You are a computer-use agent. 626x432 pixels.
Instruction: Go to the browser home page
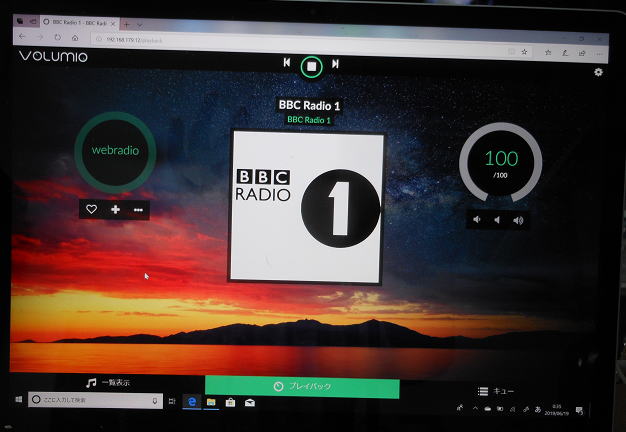click(75, 38)
